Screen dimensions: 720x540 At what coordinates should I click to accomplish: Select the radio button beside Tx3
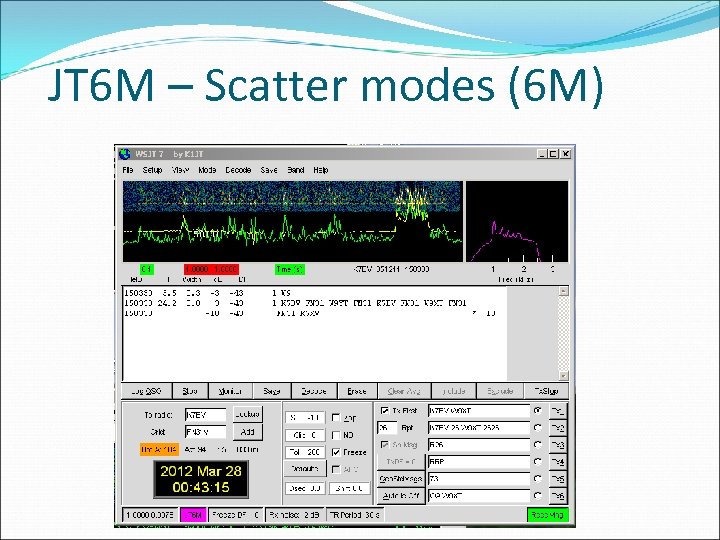[538, 444]
